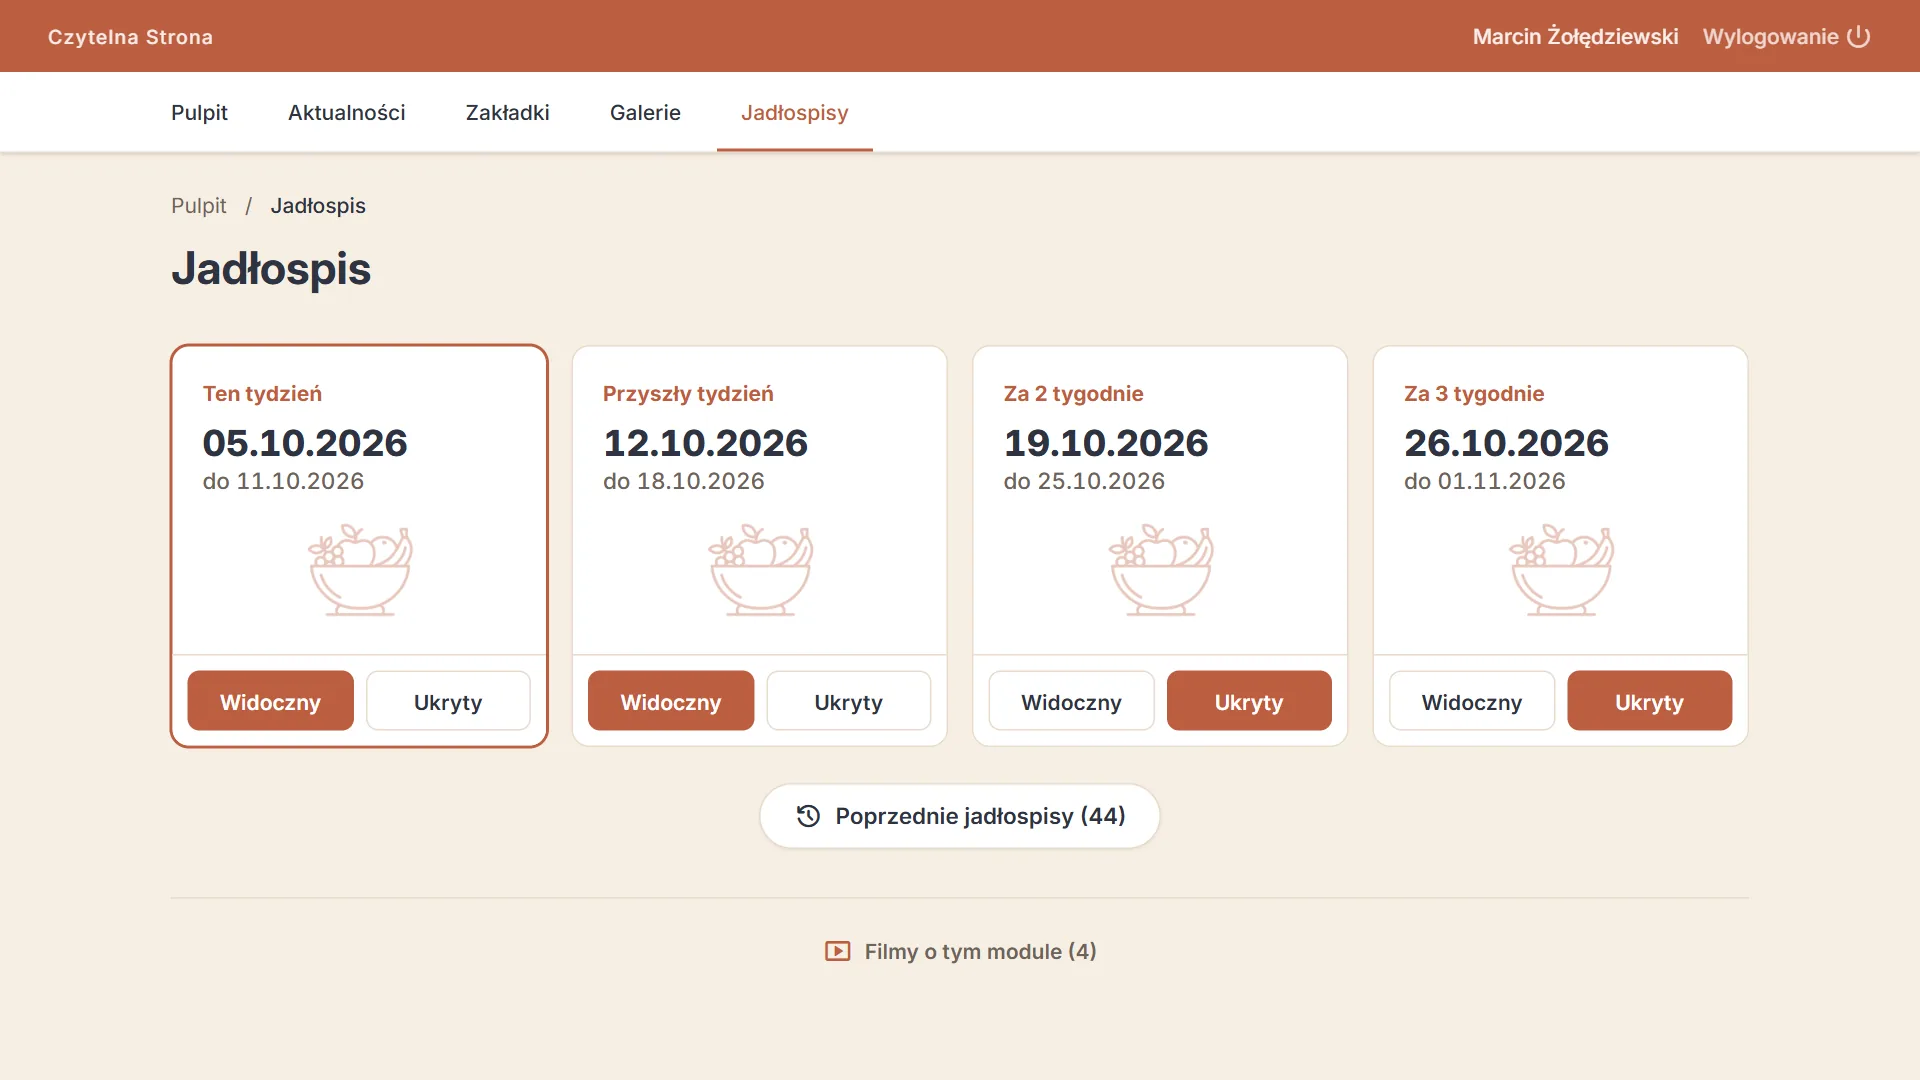
Task: Select the Jadłospisy tab
Action: click(x=795, y=112)
